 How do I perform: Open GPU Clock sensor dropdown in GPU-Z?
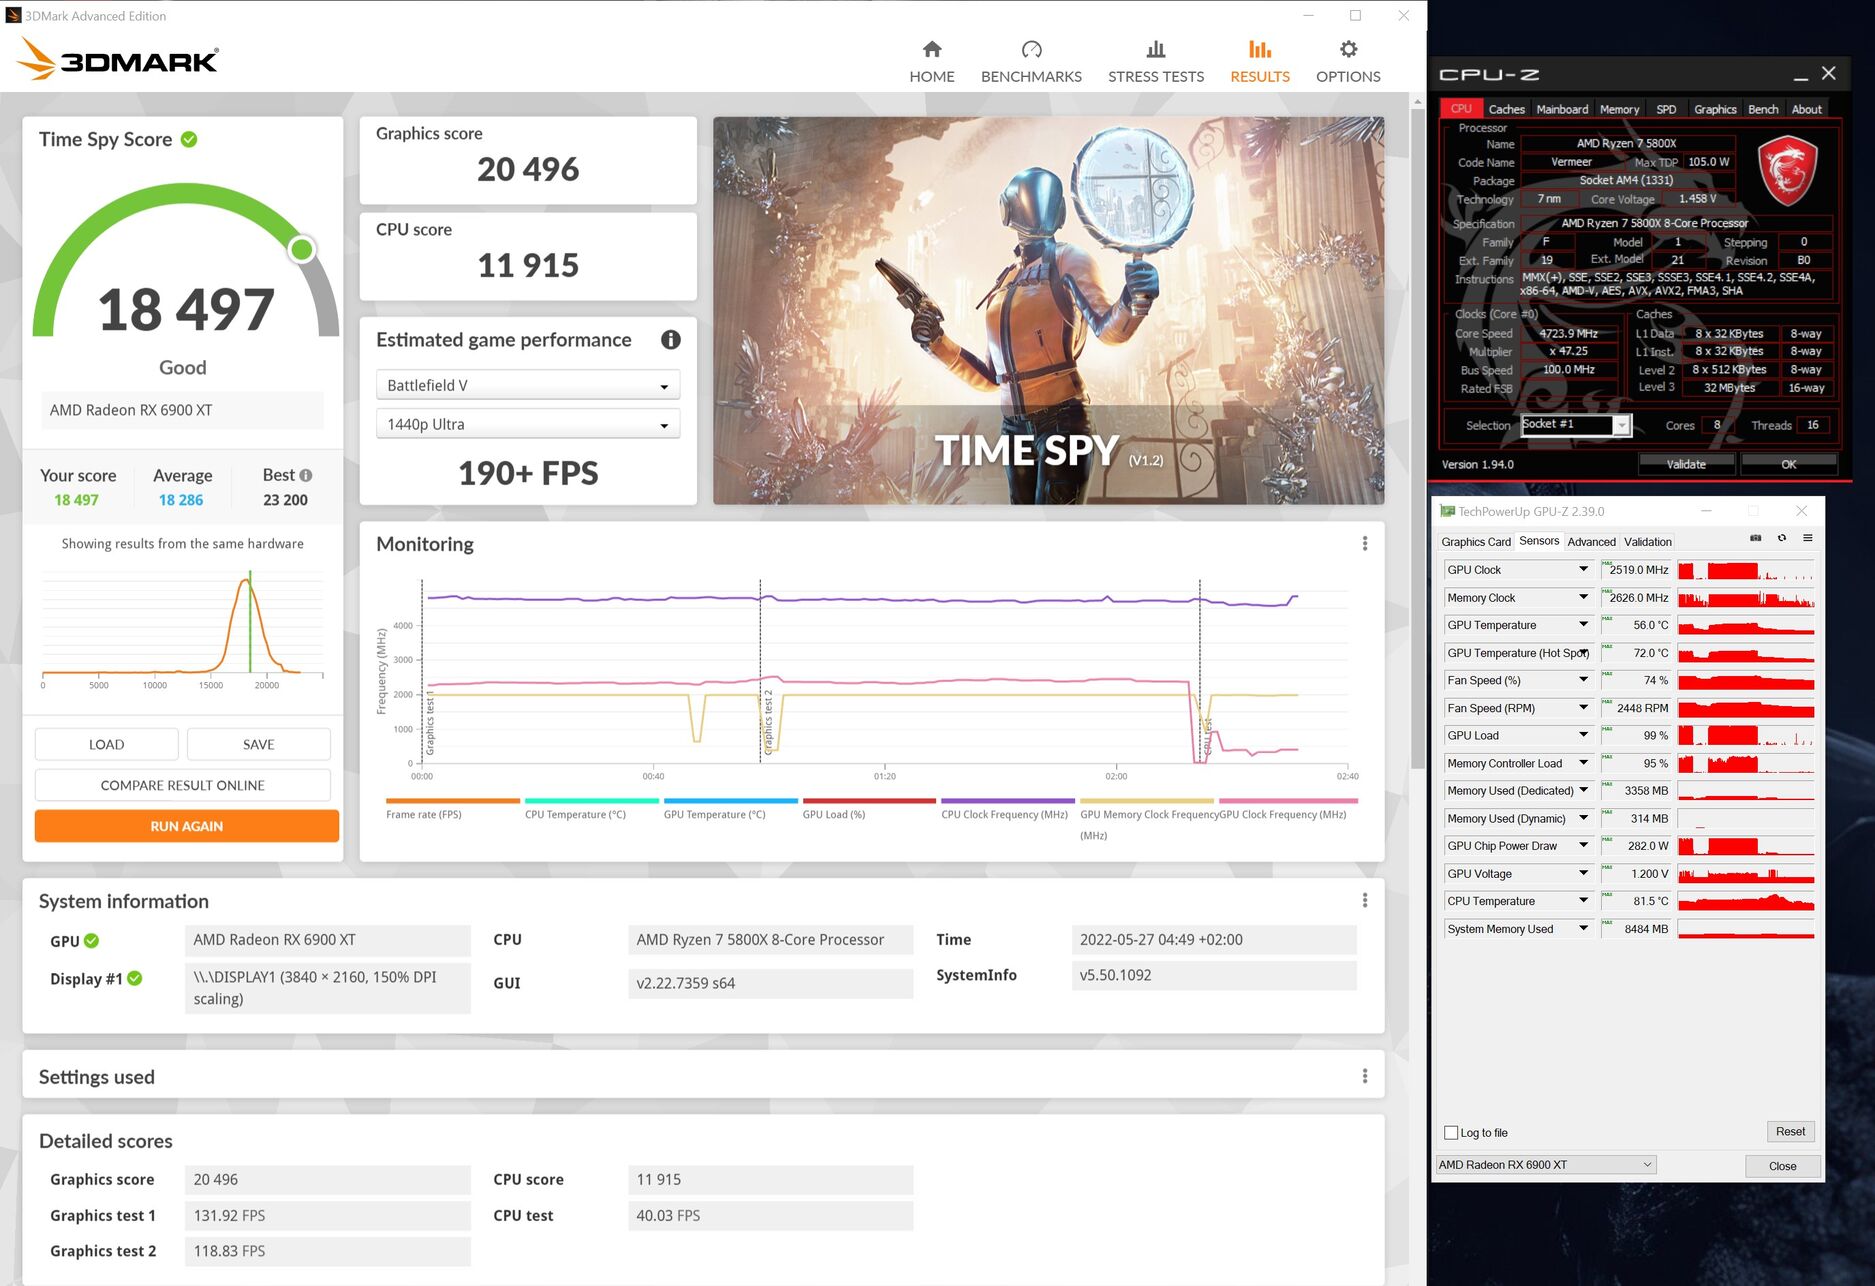coord(1583,570)
